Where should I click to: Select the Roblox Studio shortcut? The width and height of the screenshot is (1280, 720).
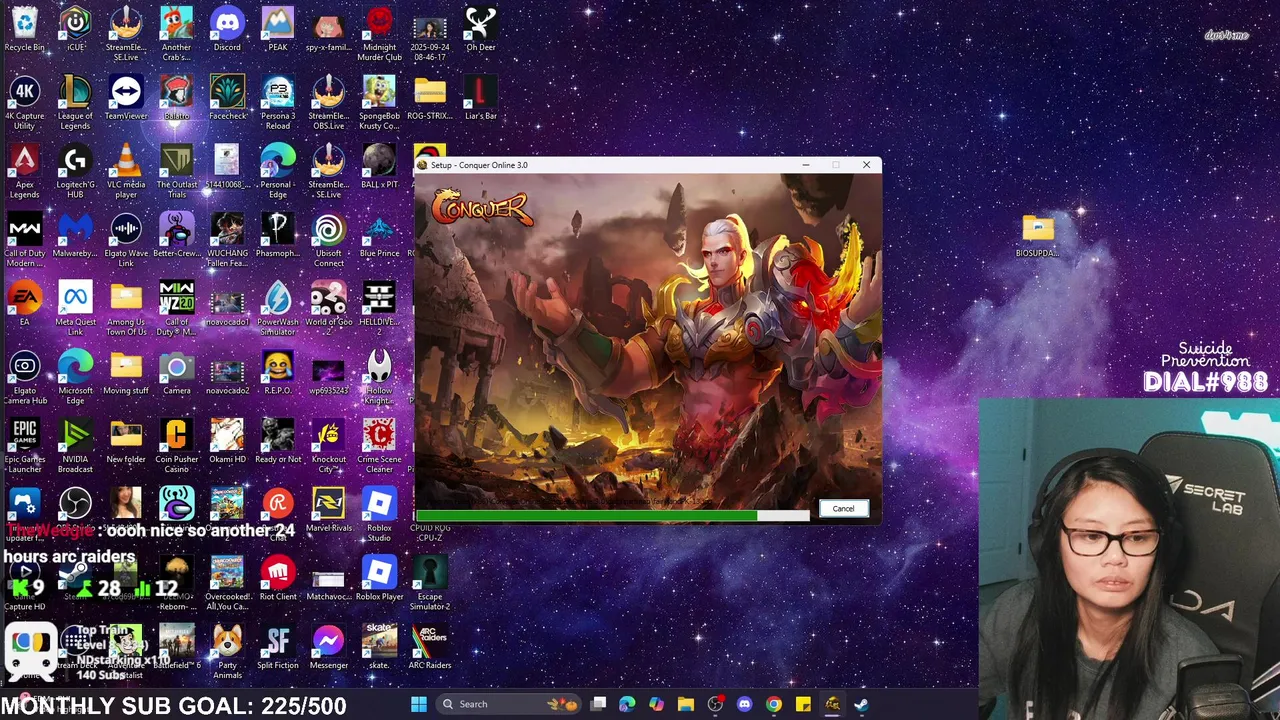(379, 515)
